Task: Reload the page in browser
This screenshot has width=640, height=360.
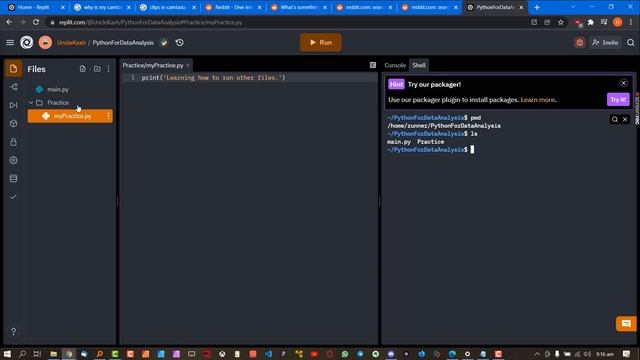Action: (x=36, y=22)
